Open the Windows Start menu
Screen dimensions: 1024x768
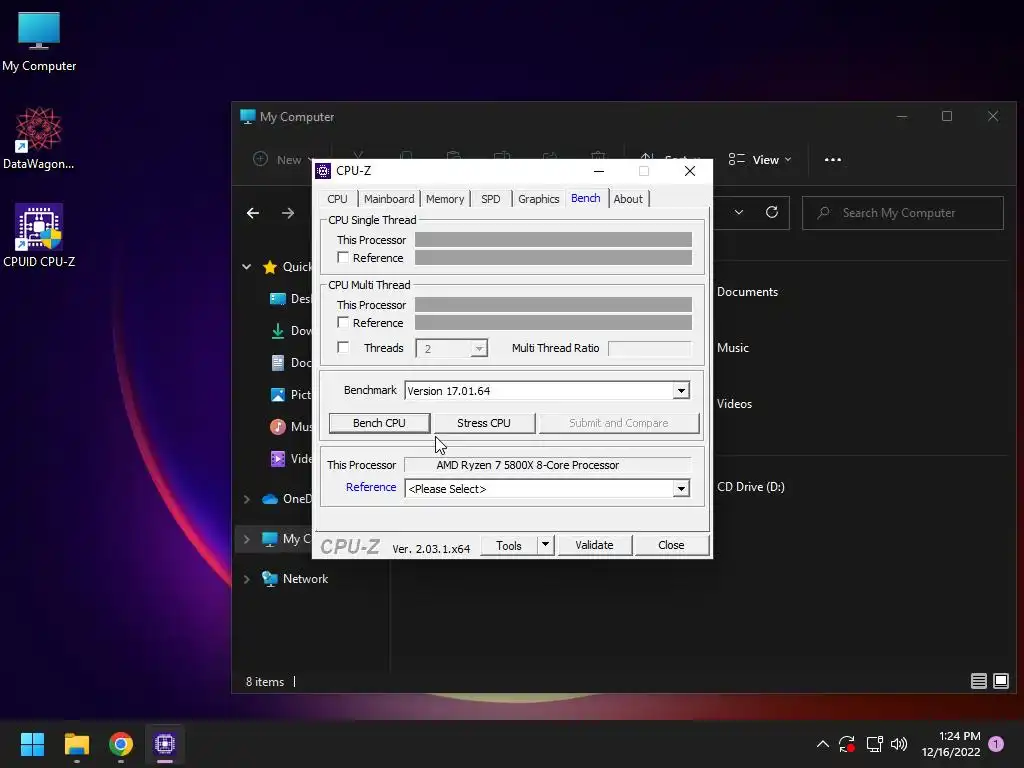(x=32, y=744)
